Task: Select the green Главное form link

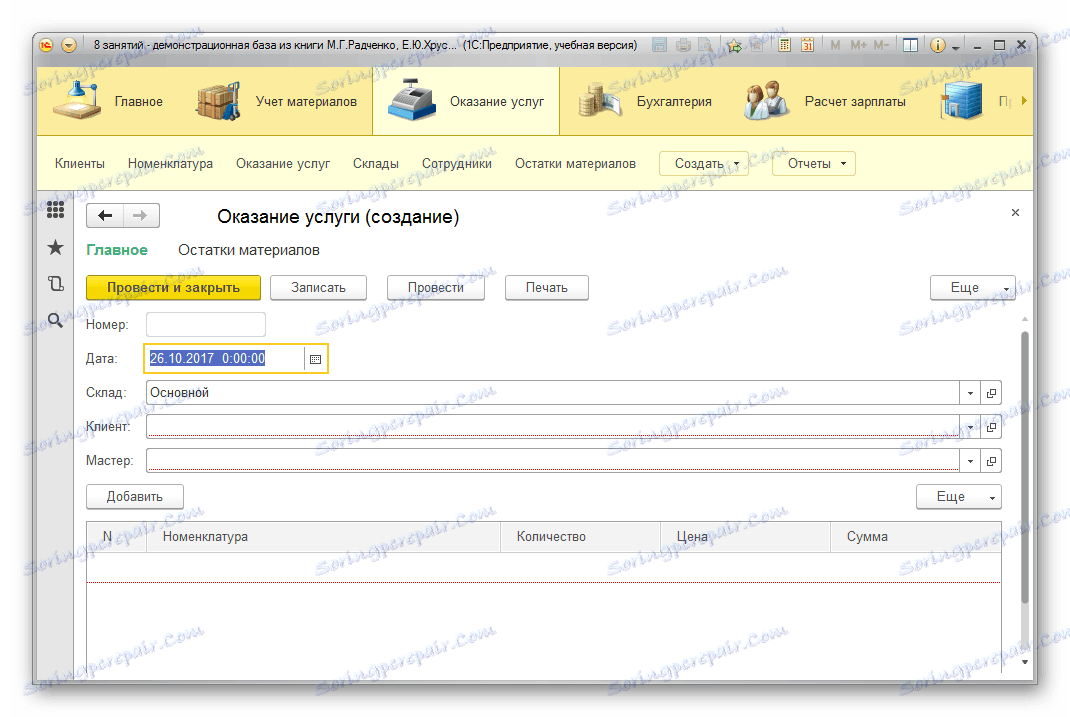Action: pos(117,250)
